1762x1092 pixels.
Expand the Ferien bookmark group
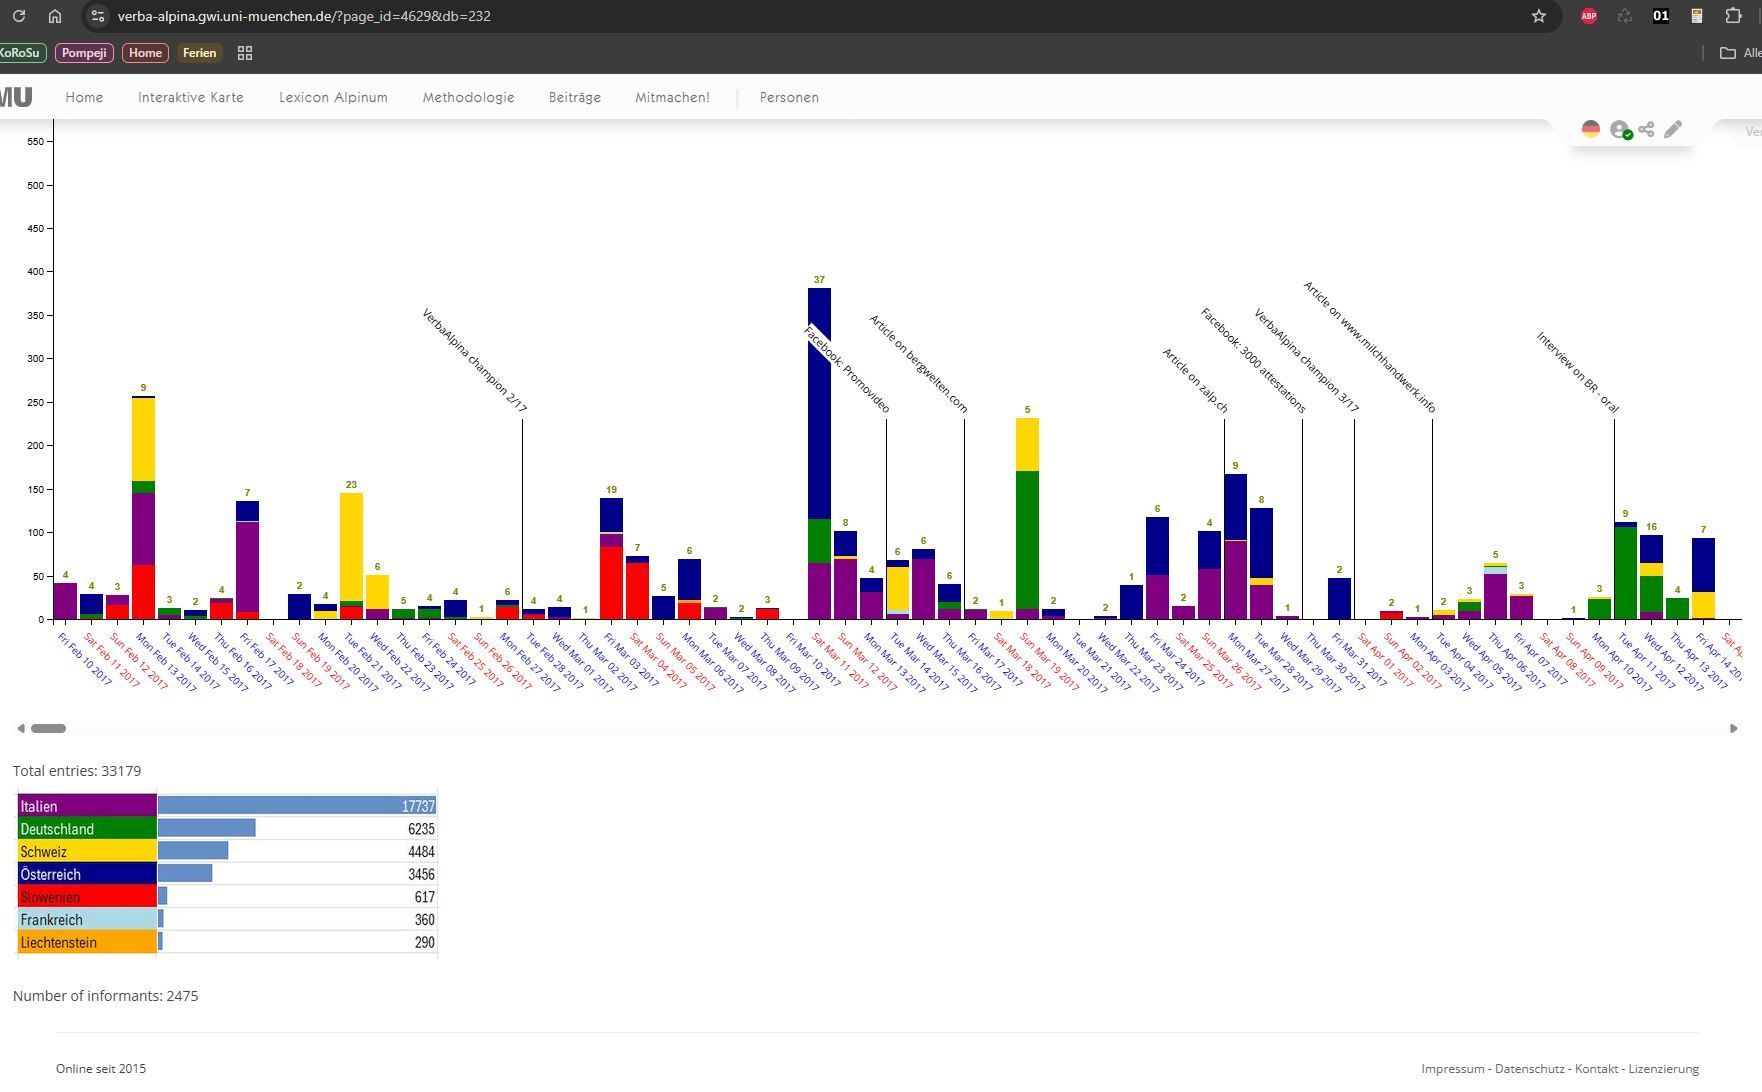199,53
